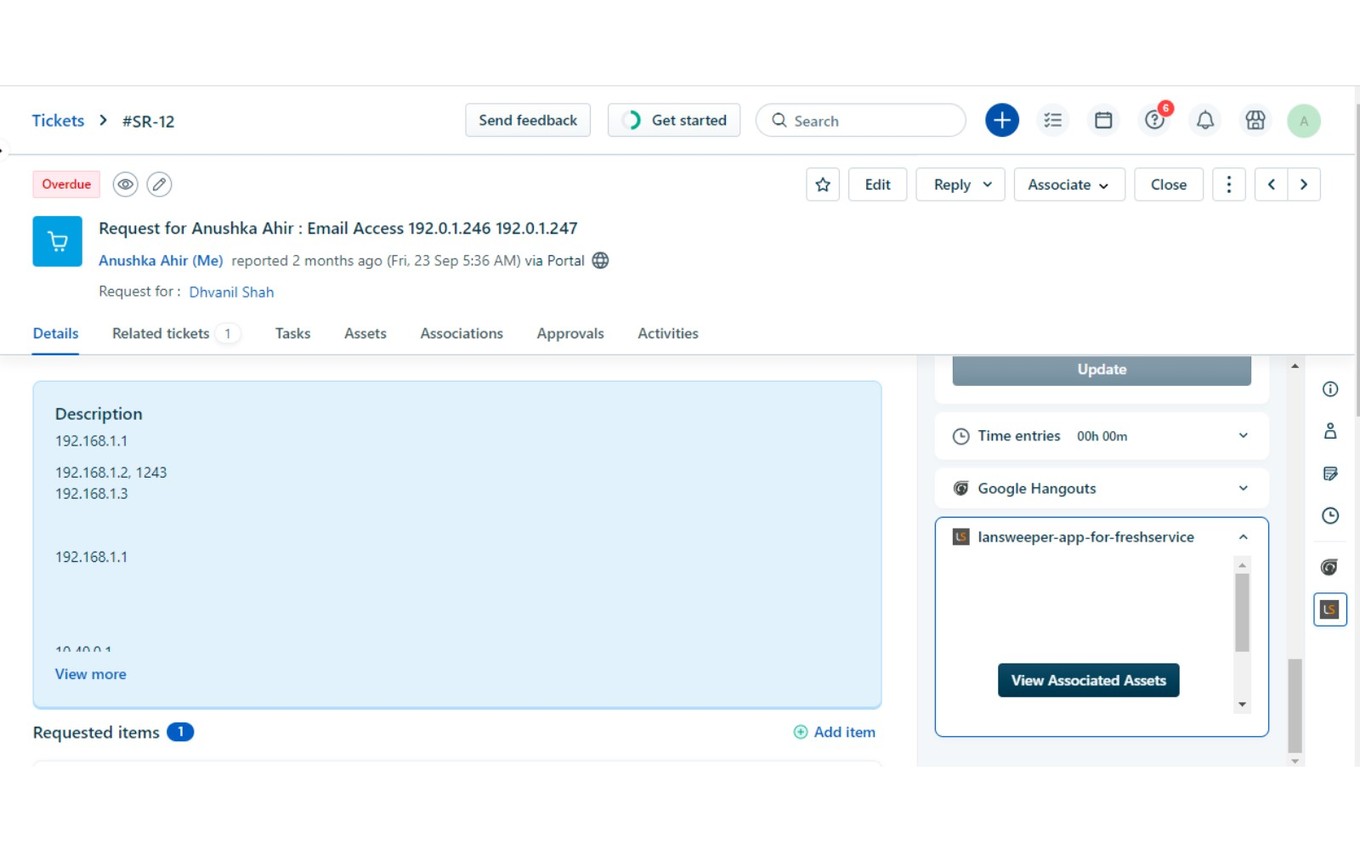This screenshot has width=1360, height=850.
Task: Open the calendar icon in header
Action: [x=1103, y=120]
